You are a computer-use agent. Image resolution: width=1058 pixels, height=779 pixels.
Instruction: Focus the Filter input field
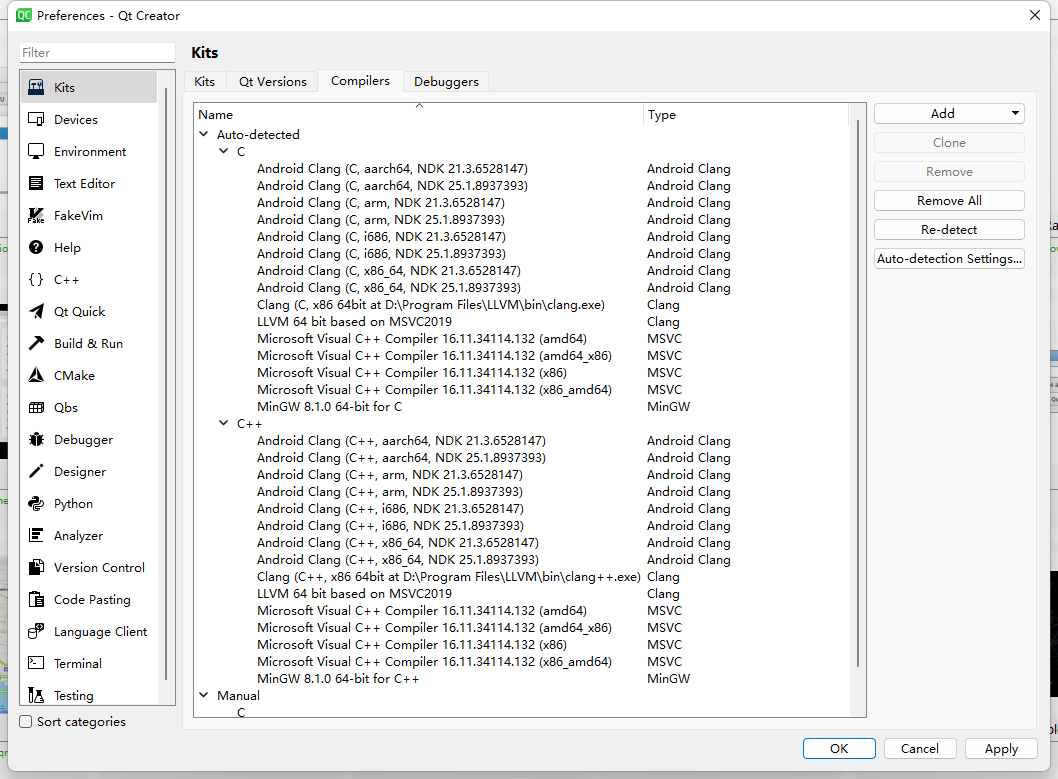tap(97, 53)
